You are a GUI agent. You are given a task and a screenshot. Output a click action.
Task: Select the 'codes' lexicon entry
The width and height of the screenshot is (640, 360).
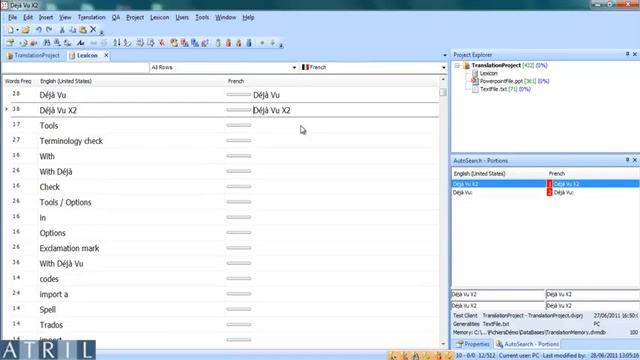pos(49,279)
